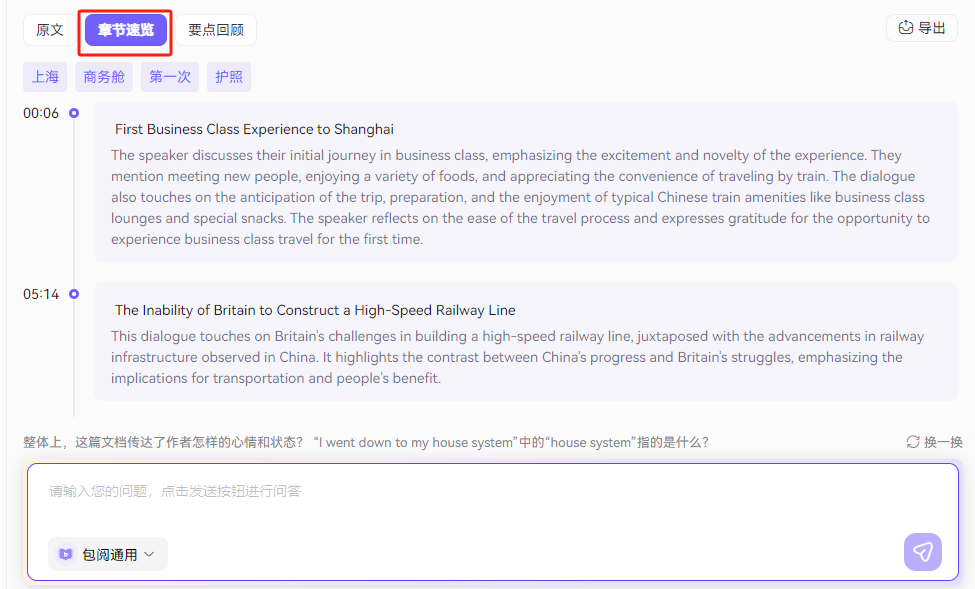The width and height of the screenshot is (975, 589).
Task: Click the paper plane send icon
Action: [x=923, y=552]
